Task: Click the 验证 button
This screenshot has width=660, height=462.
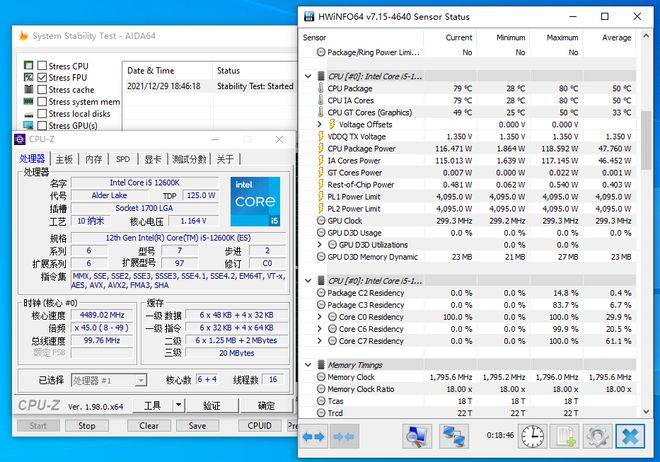Action: (x=212, y=405)
